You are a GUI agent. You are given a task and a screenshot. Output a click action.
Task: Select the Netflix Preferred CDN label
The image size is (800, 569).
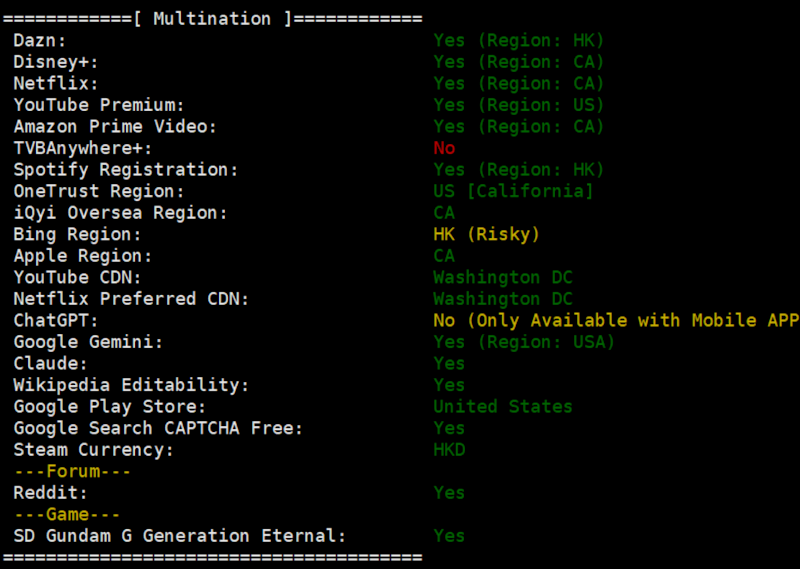click(131, 299)
